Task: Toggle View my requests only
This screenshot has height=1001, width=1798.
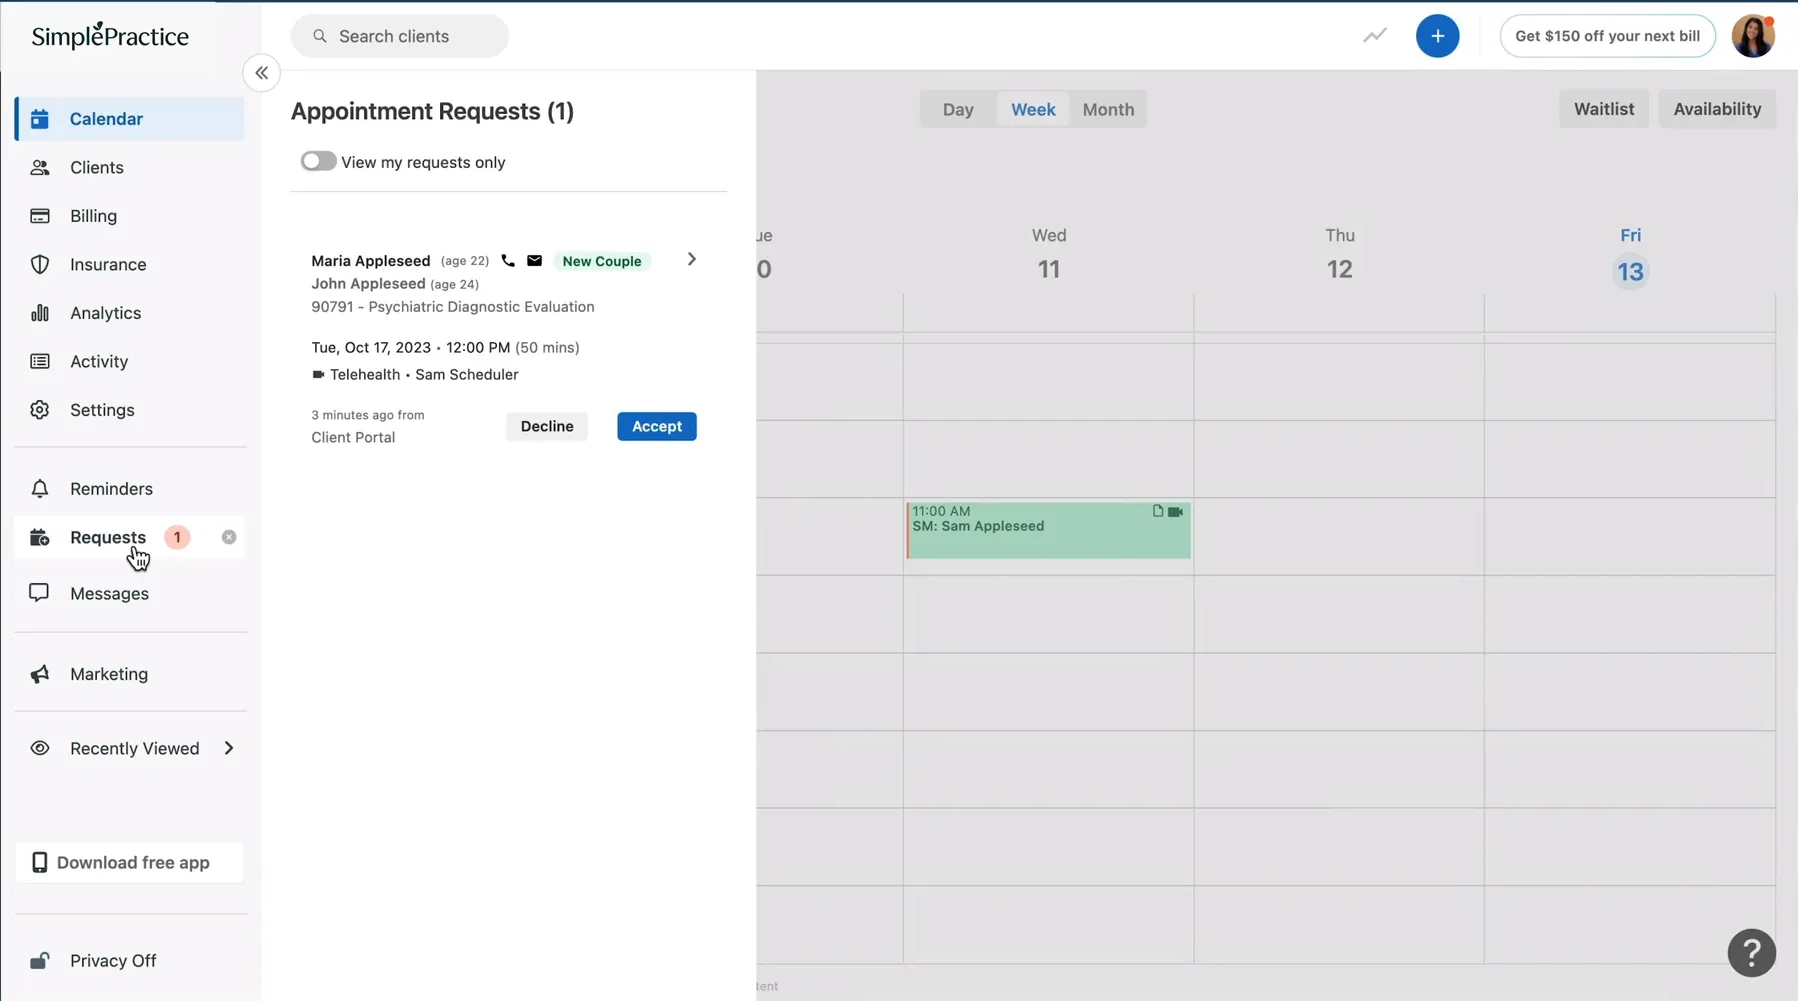Action: click(x=317, y=160)
